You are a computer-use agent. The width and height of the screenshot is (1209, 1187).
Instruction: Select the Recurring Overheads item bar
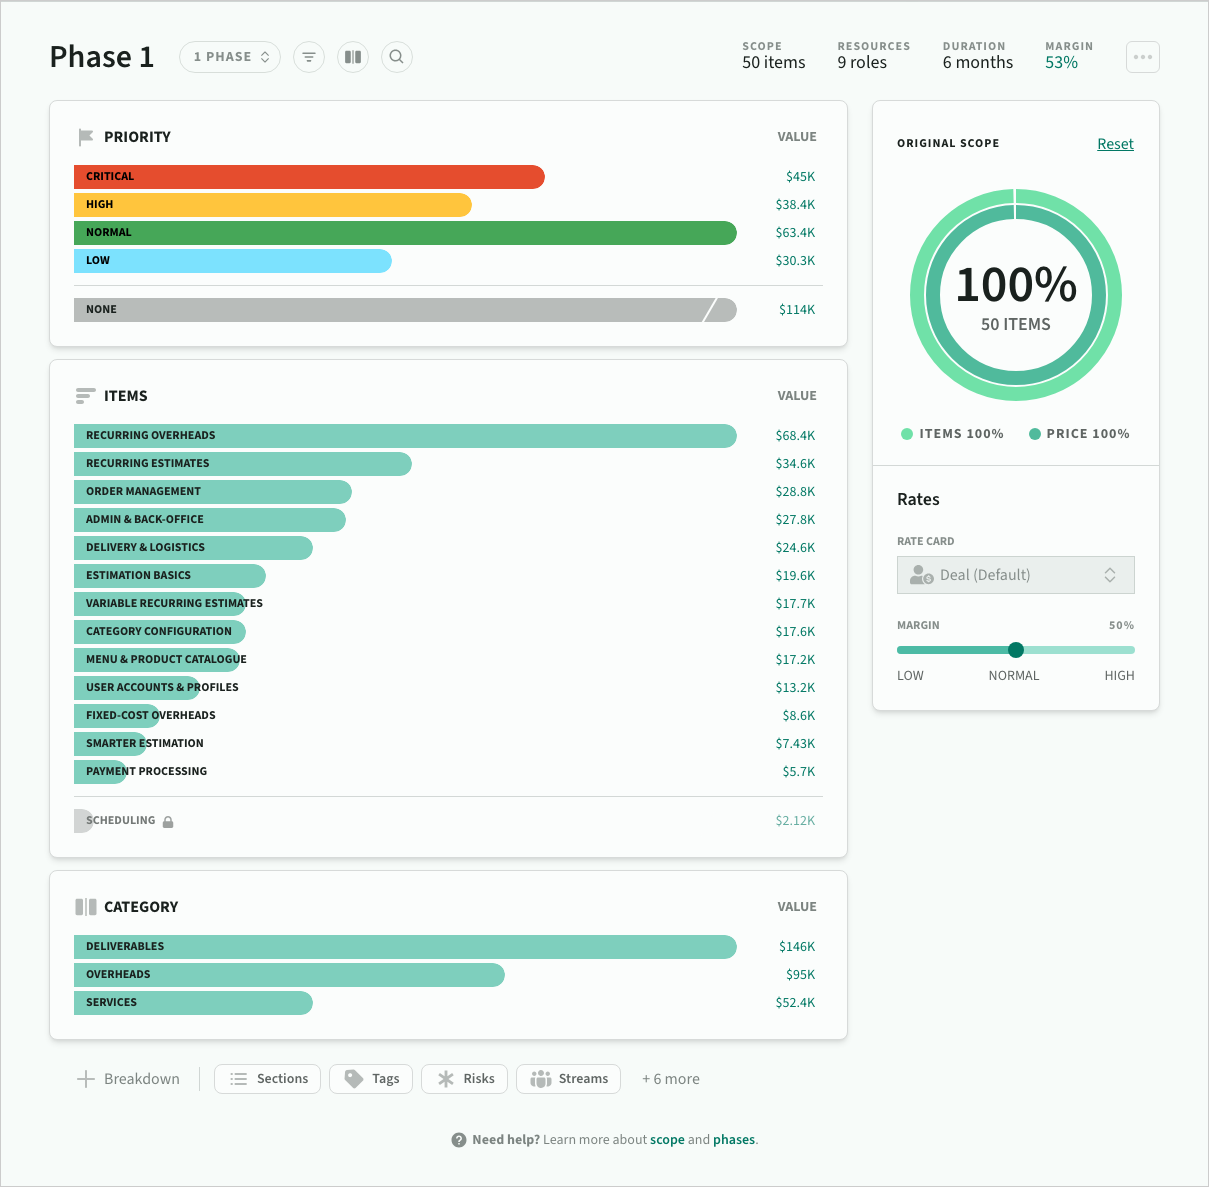[x=405, y=436]
